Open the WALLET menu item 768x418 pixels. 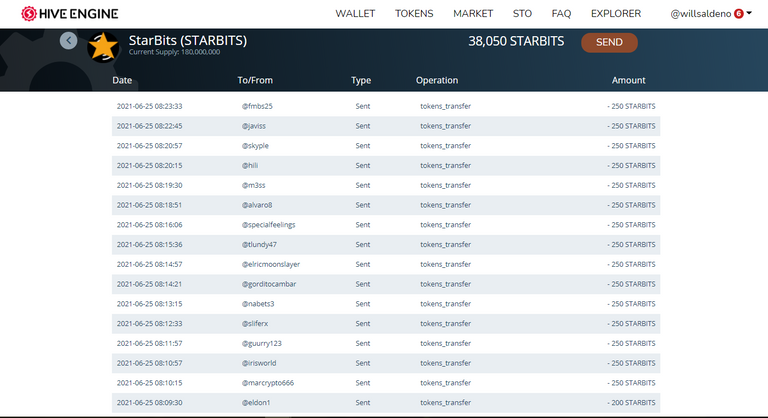[355, 14]
